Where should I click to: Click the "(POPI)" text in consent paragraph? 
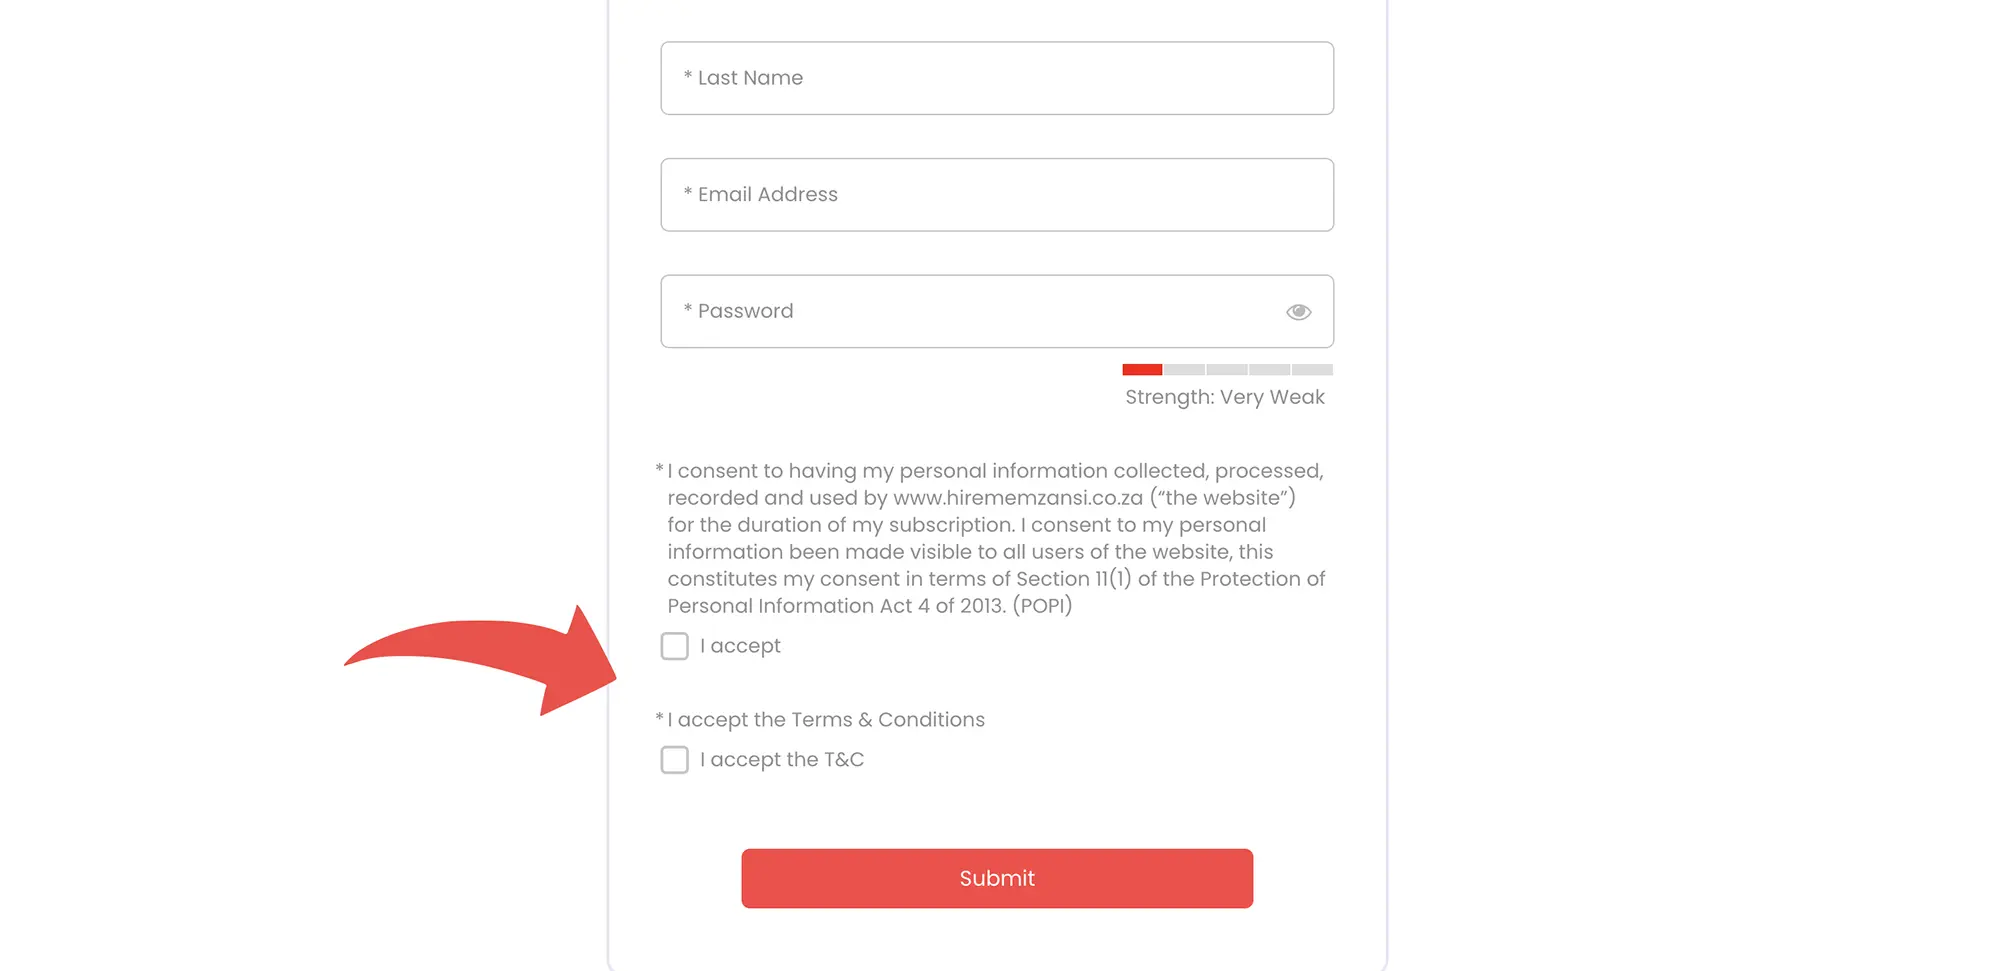(1042, 606)
